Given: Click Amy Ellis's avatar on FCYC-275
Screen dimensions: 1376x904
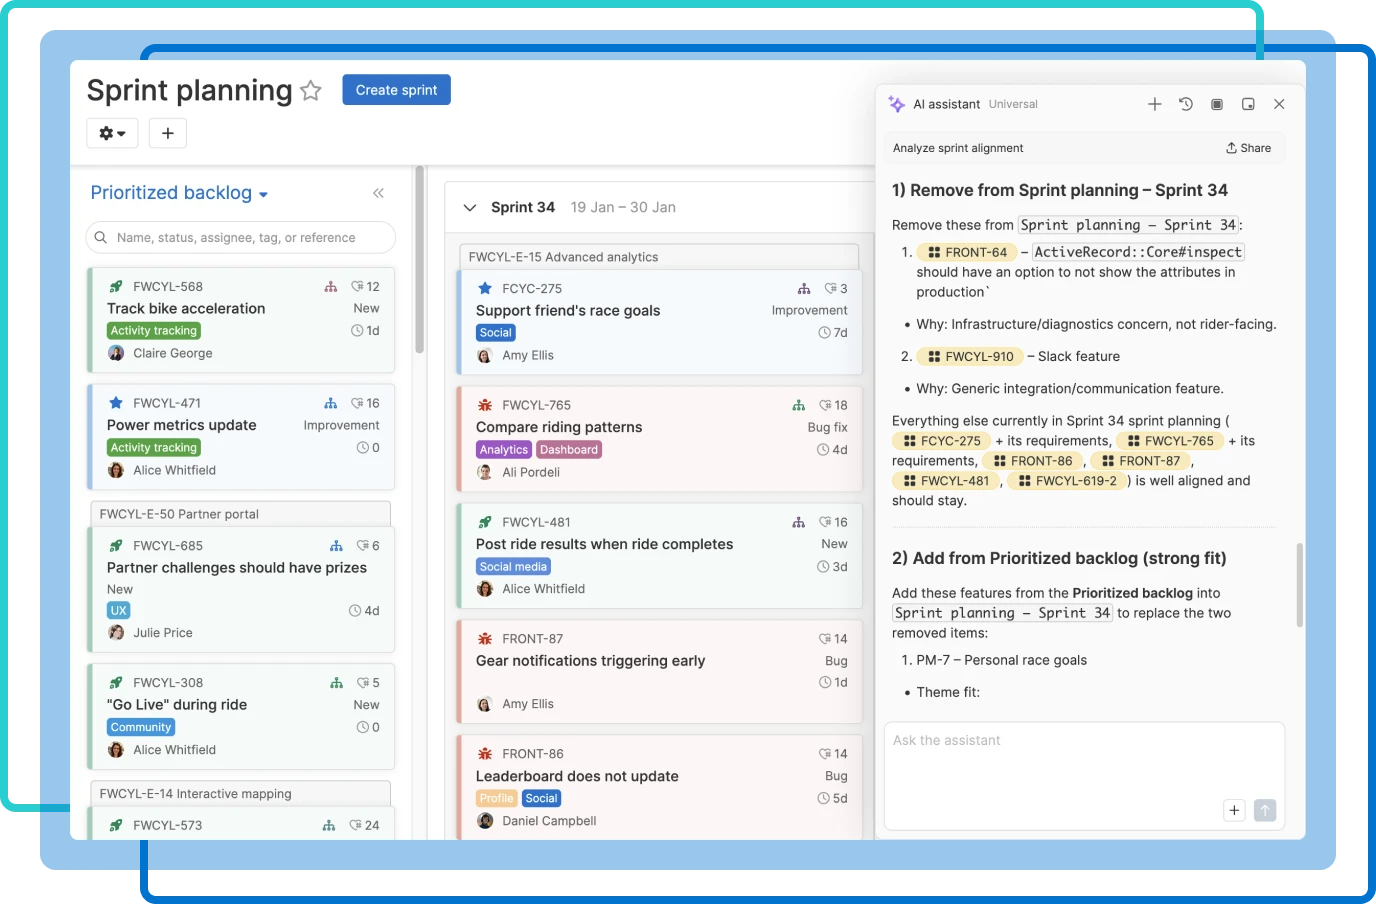Looking at the screenshot, I should tap(485, 355).
